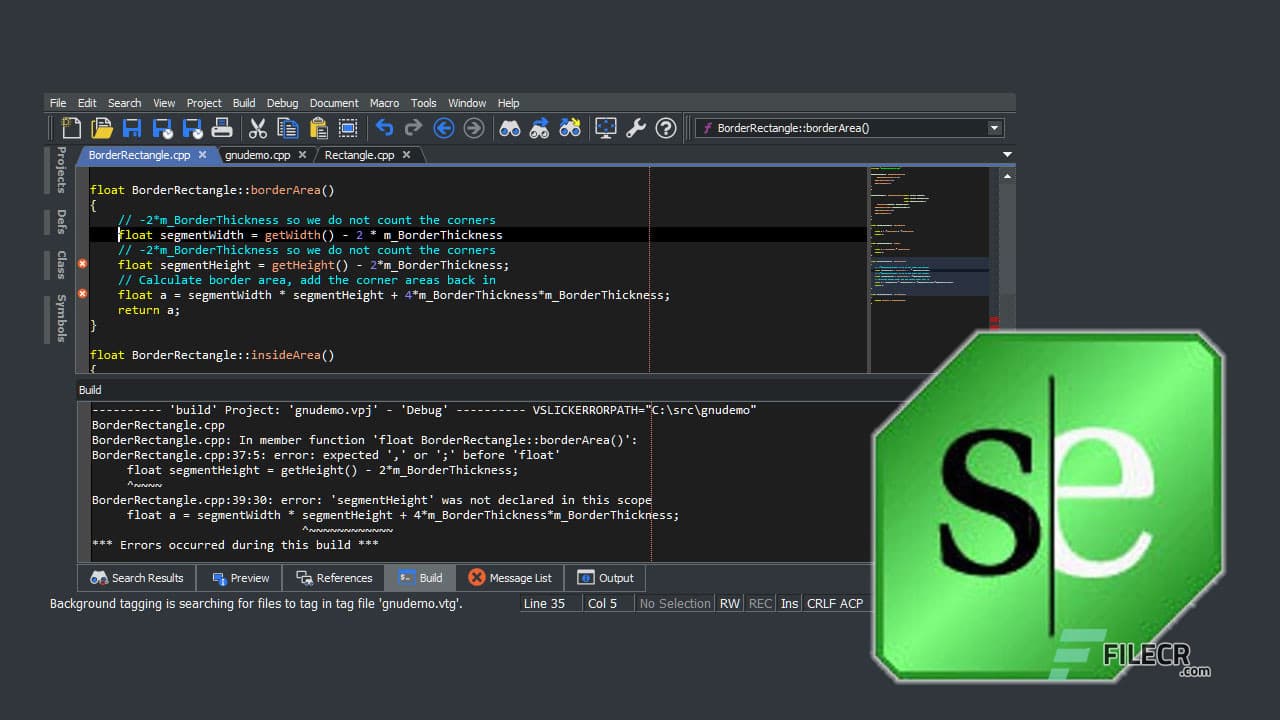Undo the last edit with the Undo arrow
Image resolution: width=1280 pixels, height=720 pixels.
385,127
